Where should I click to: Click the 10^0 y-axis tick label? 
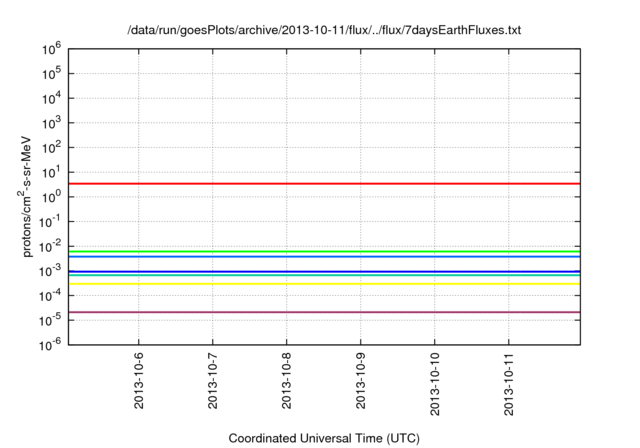coord(51,197)
